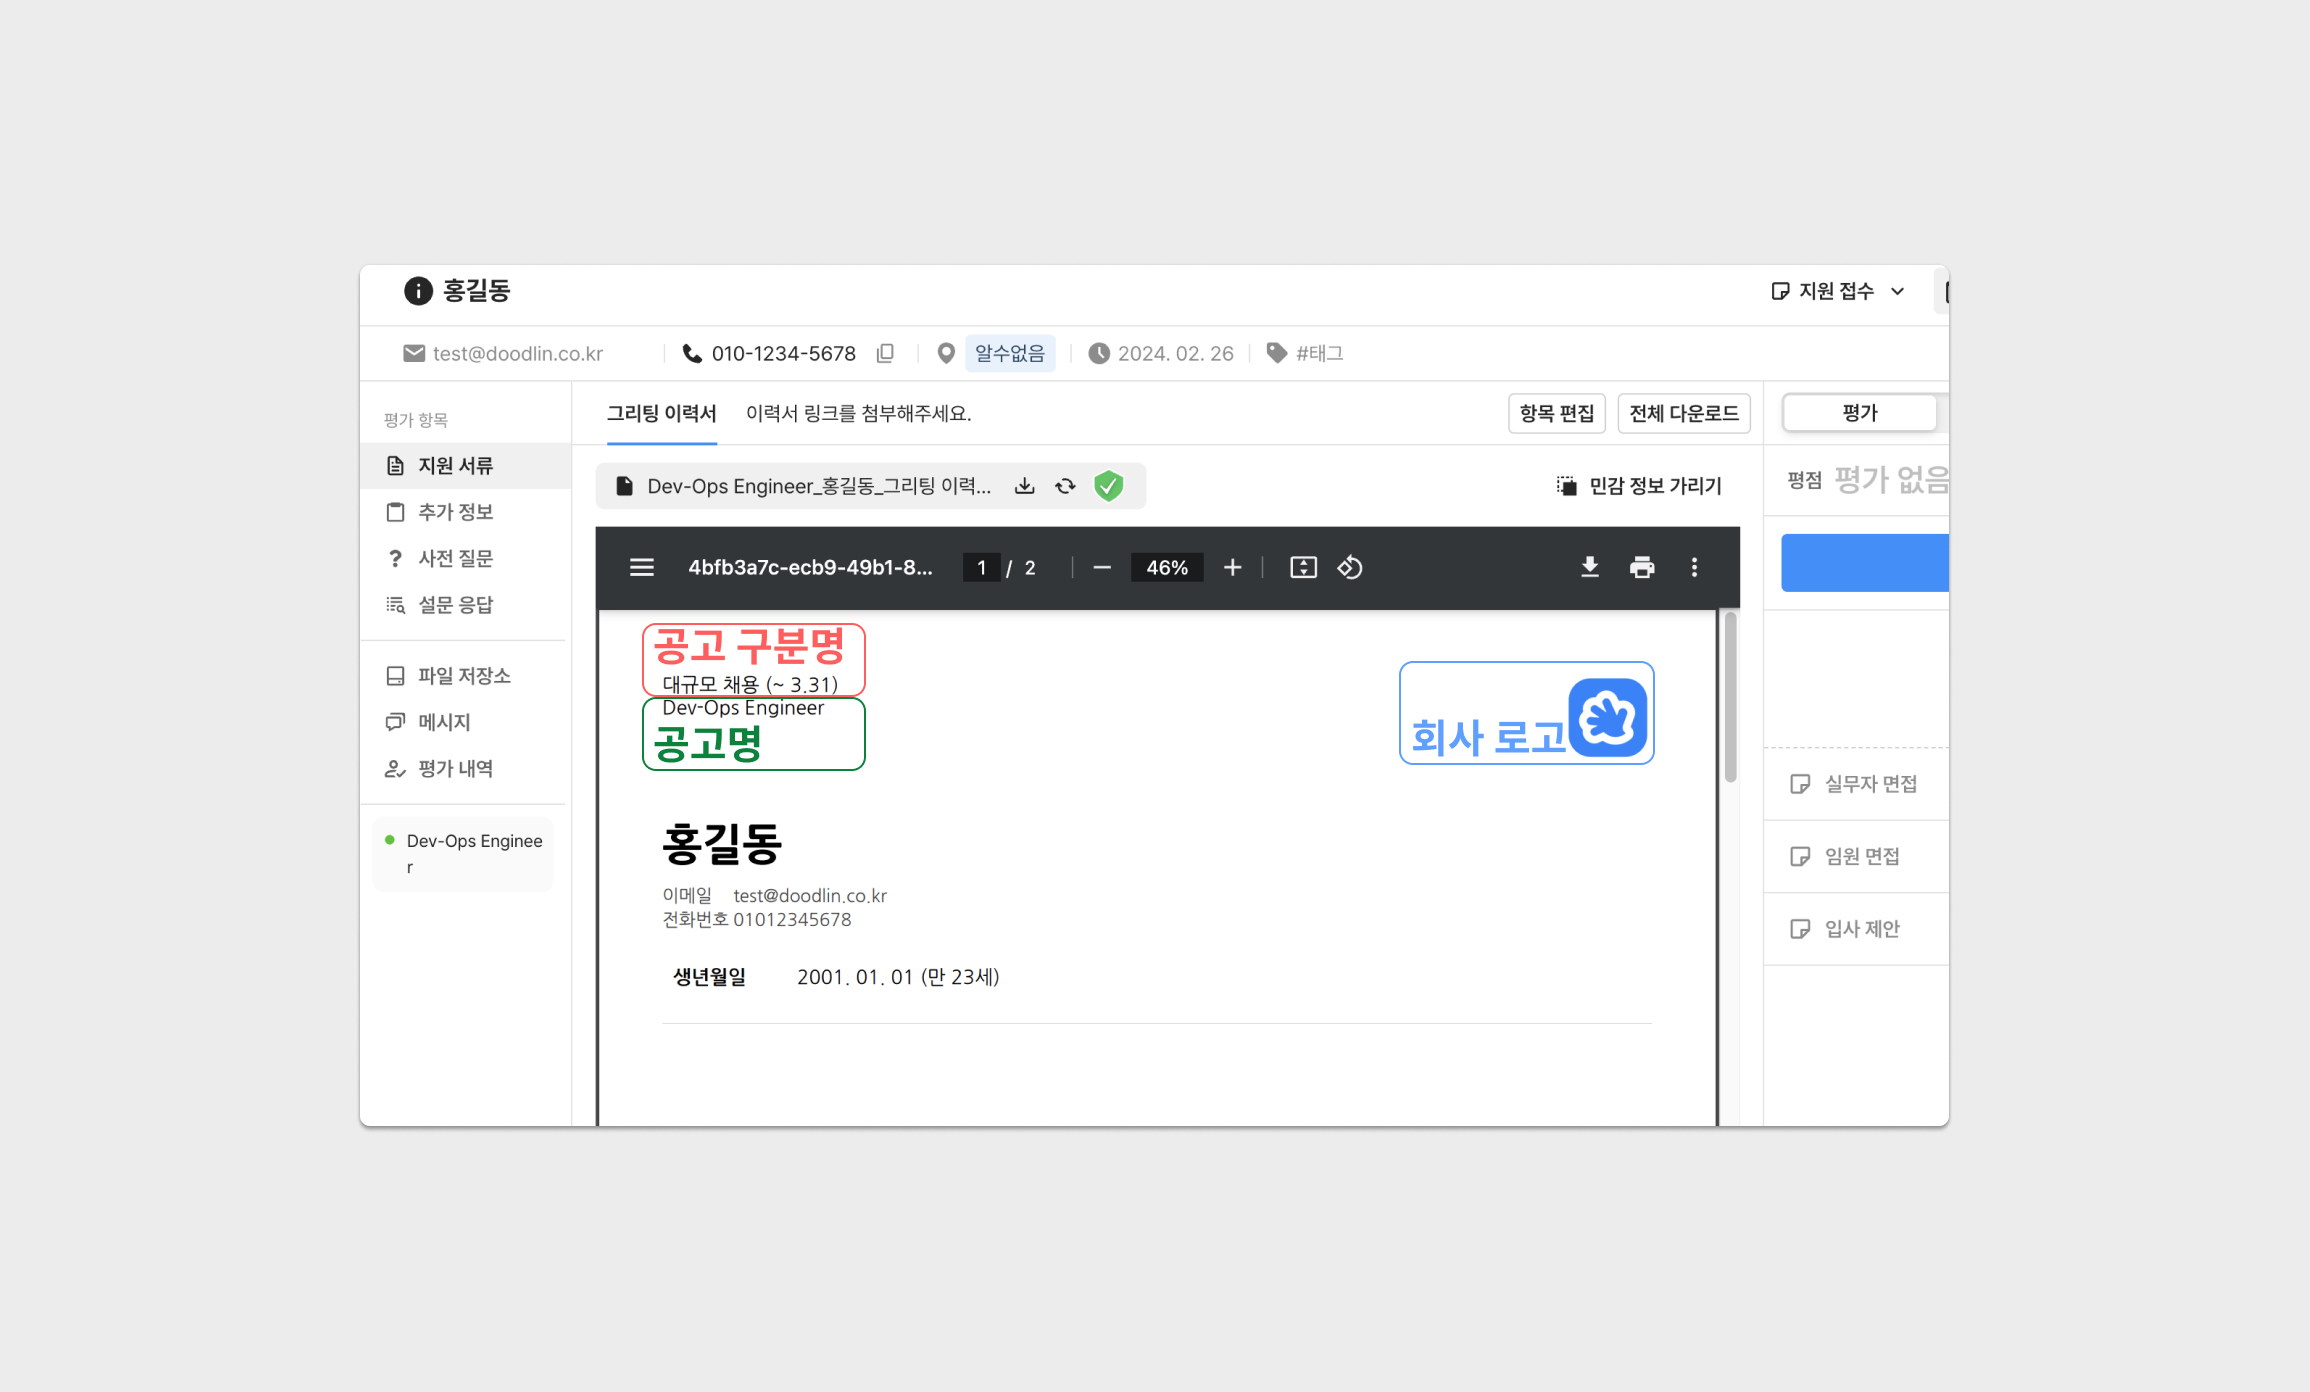Click the 전체 다운로드 button

(x=1683, y=413)
